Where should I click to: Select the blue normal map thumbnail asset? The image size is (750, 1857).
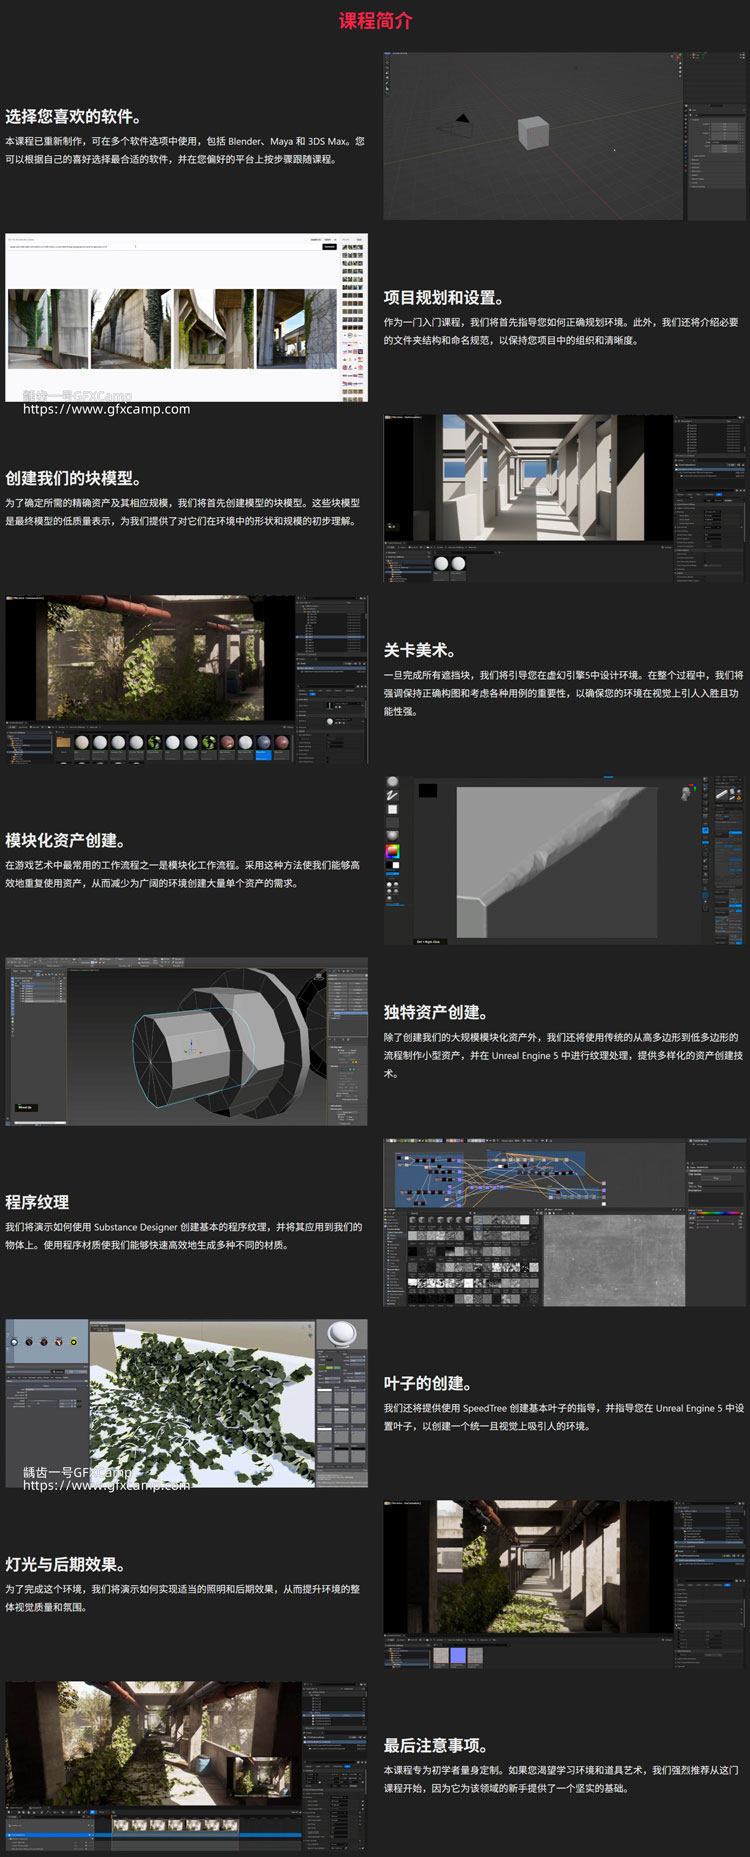[x=458, y=1656]
